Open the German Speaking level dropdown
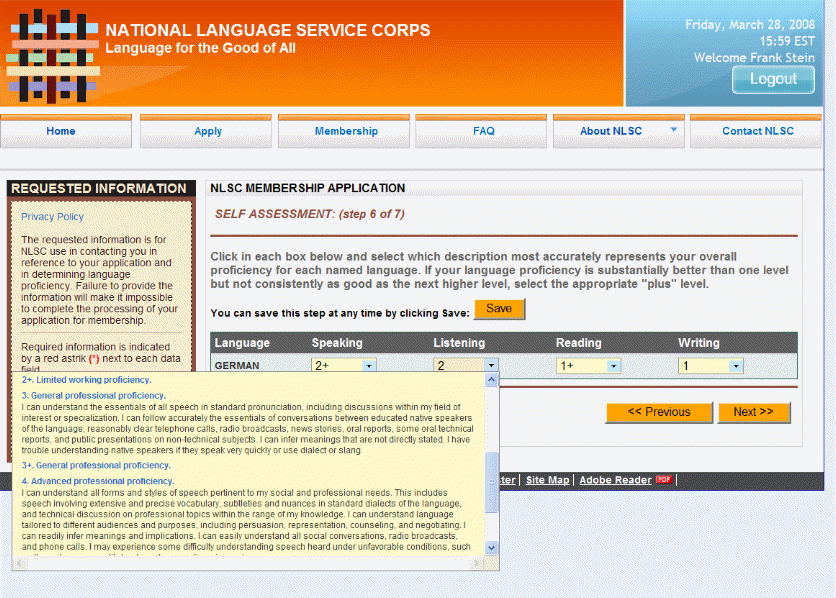The image size is (836, 598). pos(344,366)
